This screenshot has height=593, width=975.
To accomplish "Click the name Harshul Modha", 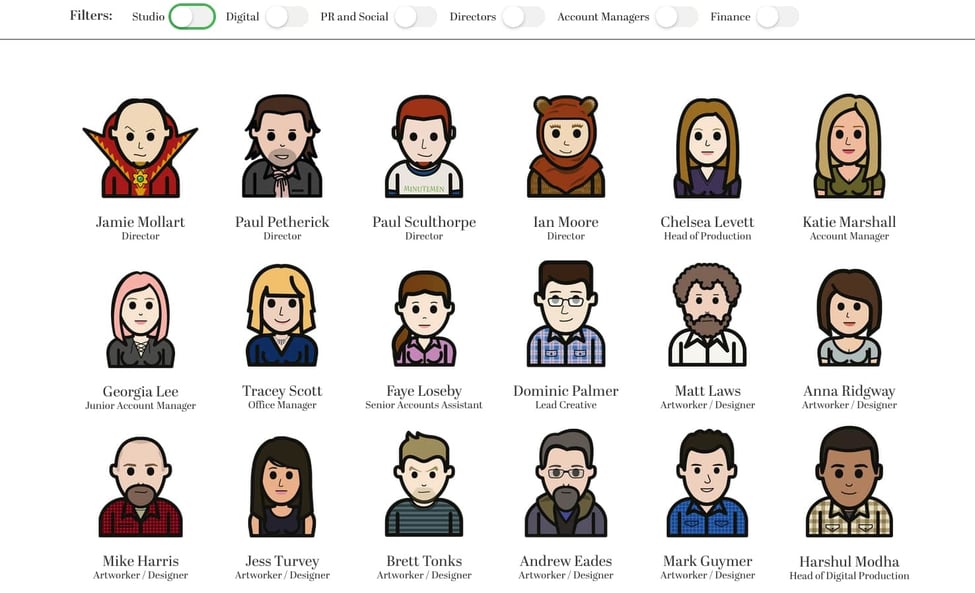I will 849,561.
